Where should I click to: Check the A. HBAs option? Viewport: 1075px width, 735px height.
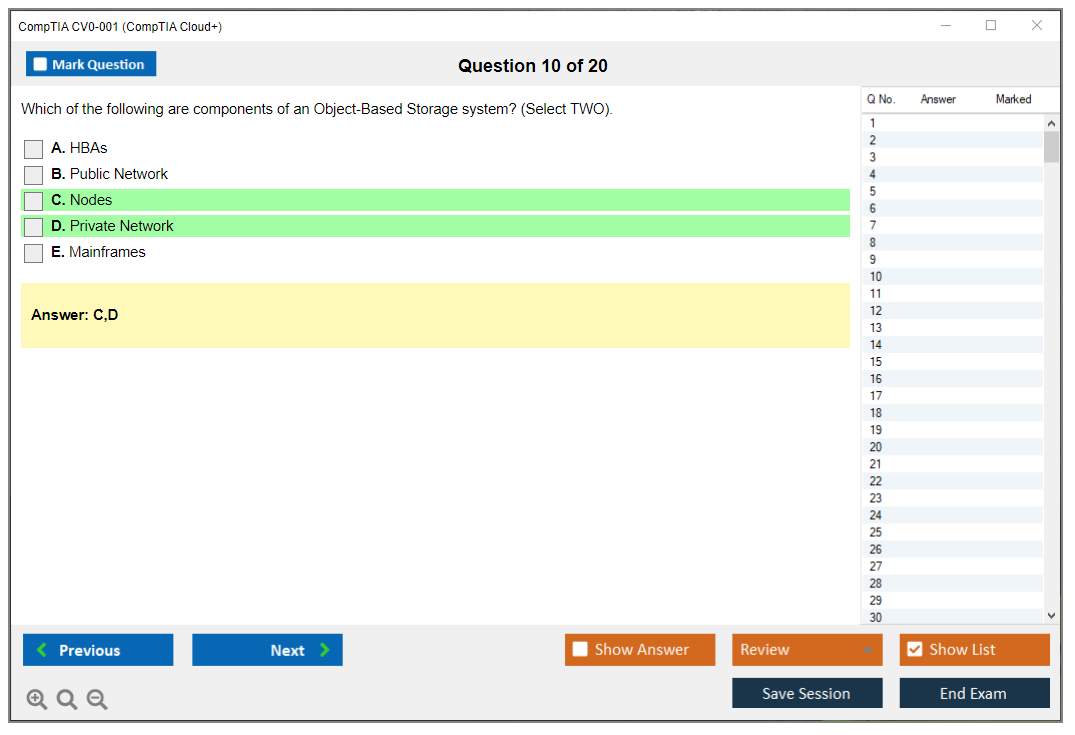(x=34, y=149)
